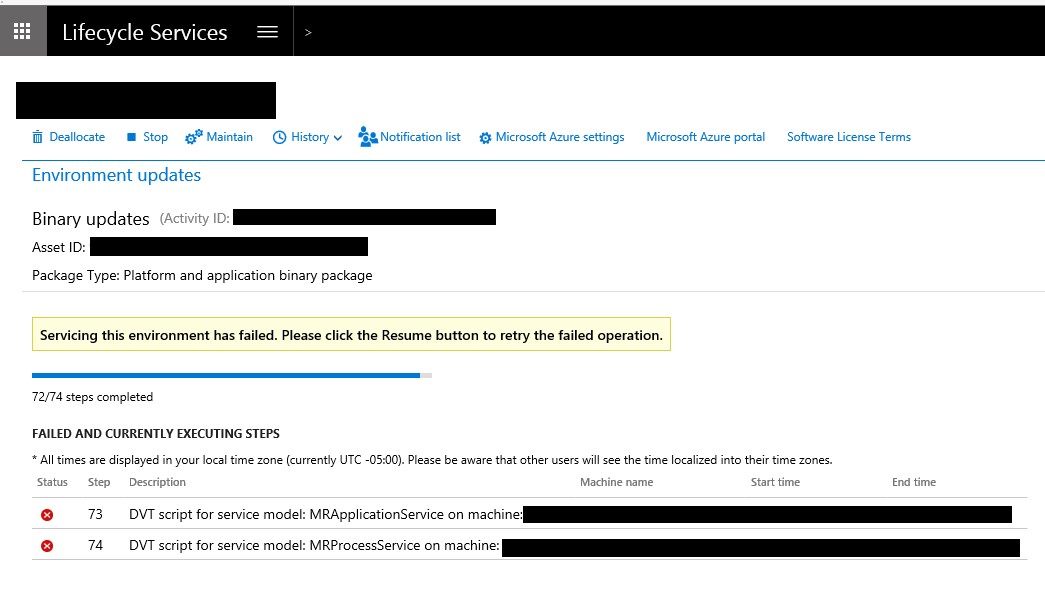This screenshot has width=1045, height=590.
Task: Click the Package Type text line
Action: [202, 275]
